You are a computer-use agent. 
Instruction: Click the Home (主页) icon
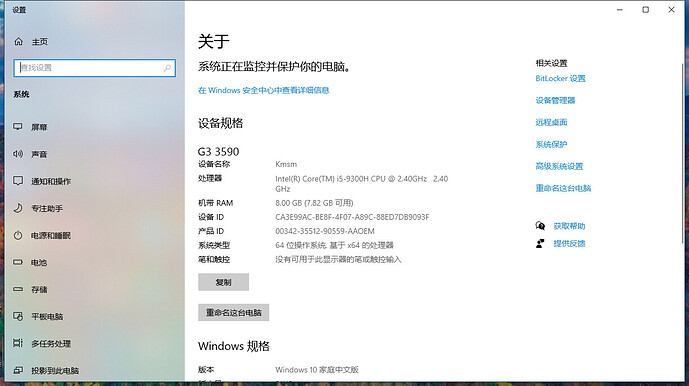point(18,41)
